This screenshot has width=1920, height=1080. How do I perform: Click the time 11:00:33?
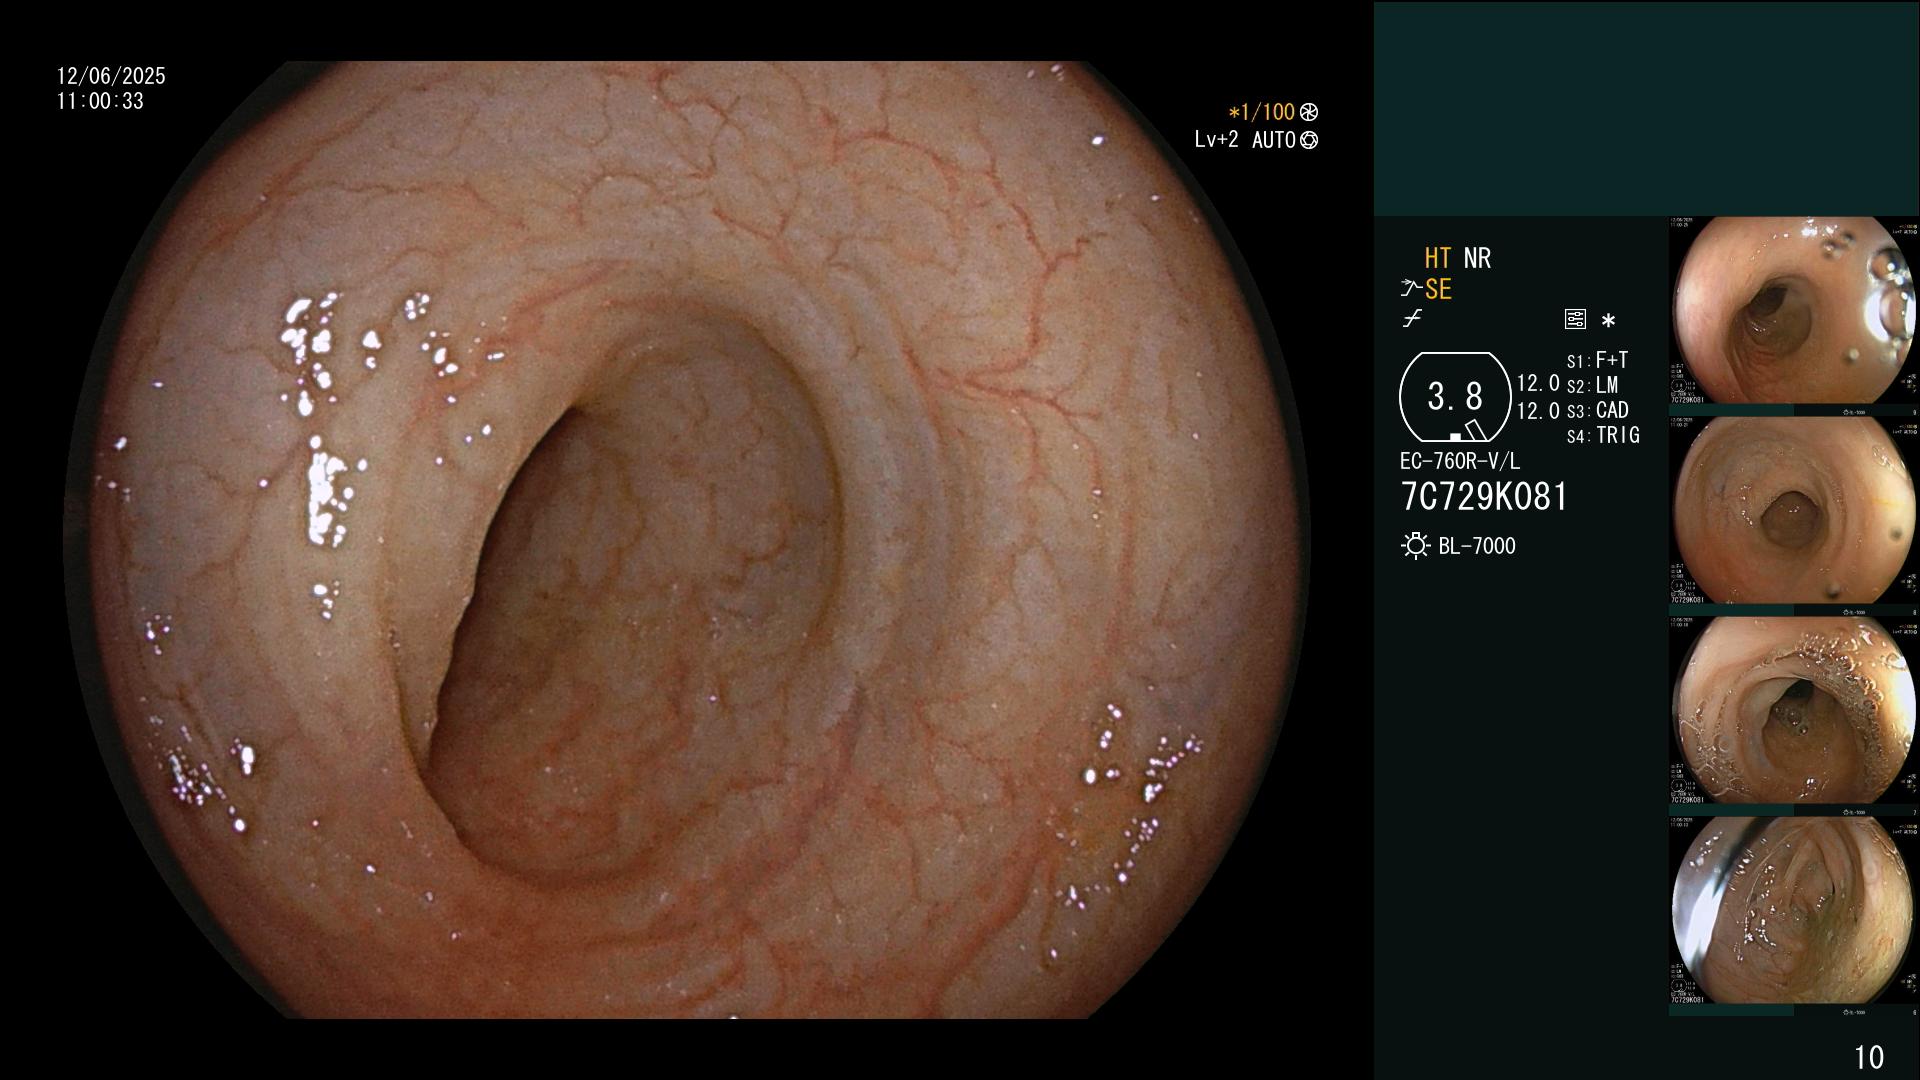tap(100, 101)
